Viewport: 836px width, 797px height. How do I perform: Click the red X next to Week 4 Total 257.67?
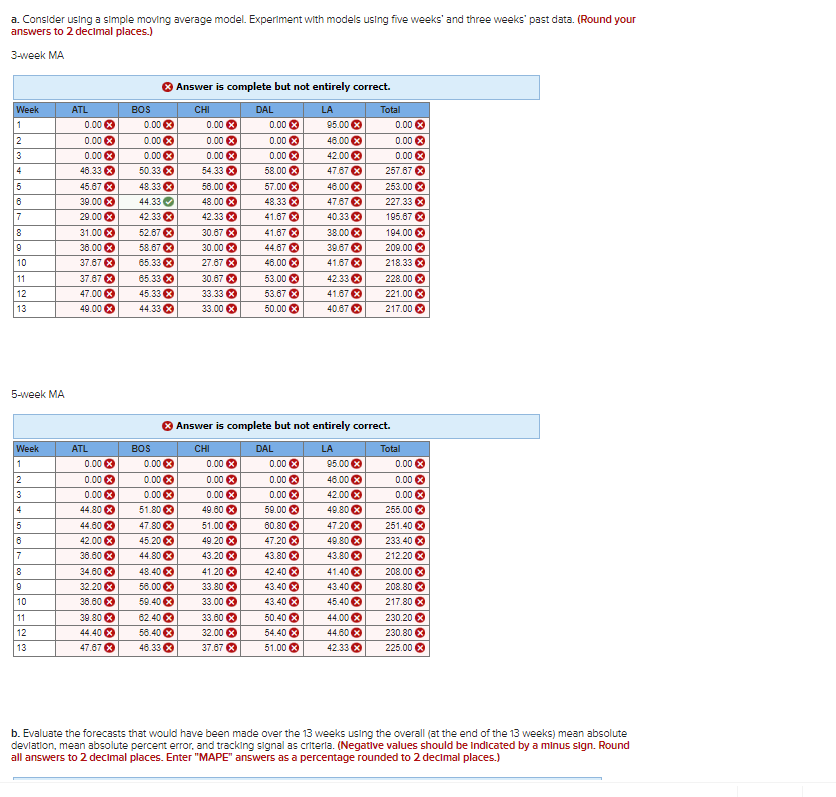[x=421, y=170]
